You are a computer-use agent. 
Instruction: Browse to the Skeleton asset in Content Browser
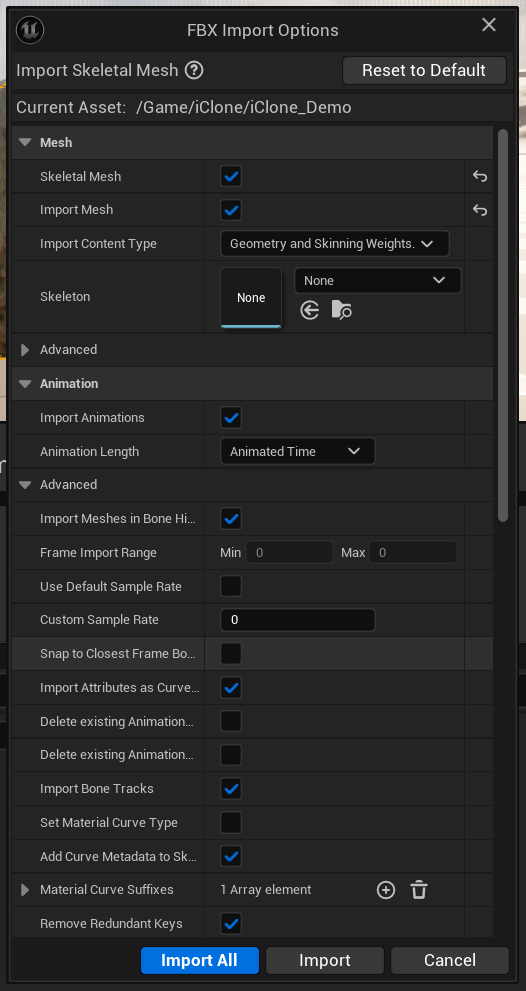pos(341,310)
